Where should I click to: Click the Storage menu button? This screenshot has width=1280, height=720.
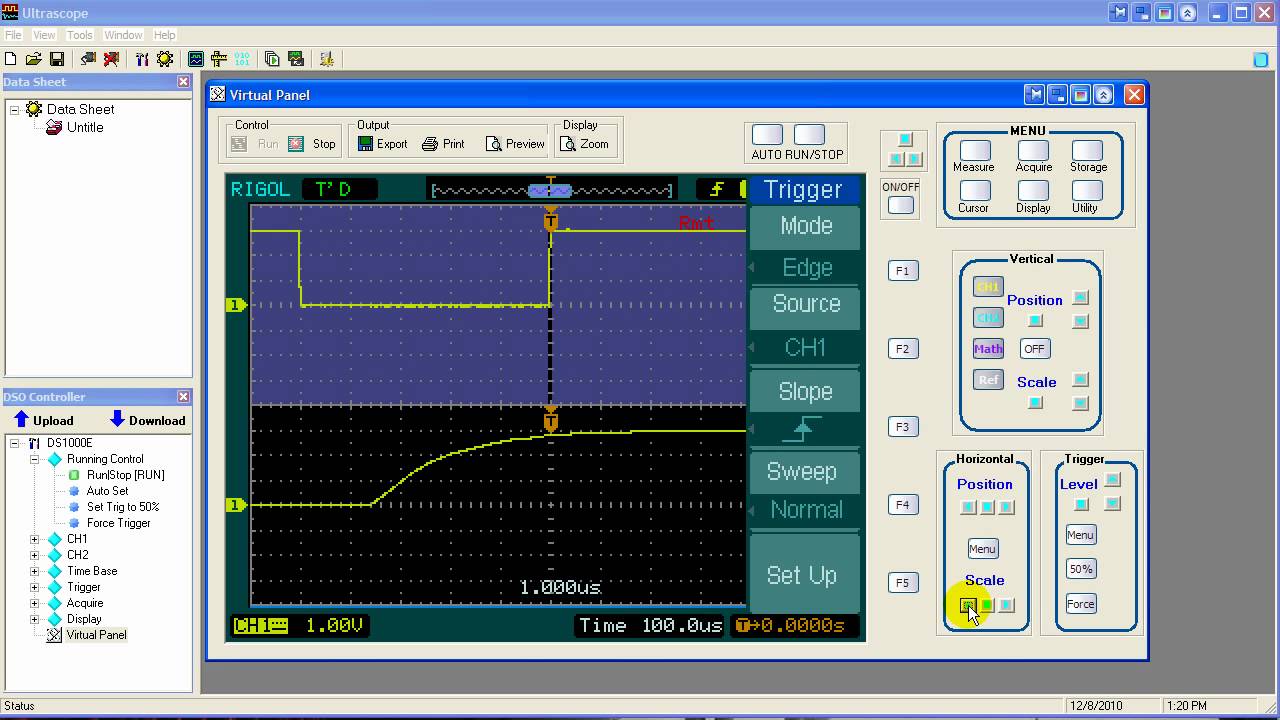(x=1087, y=149)
